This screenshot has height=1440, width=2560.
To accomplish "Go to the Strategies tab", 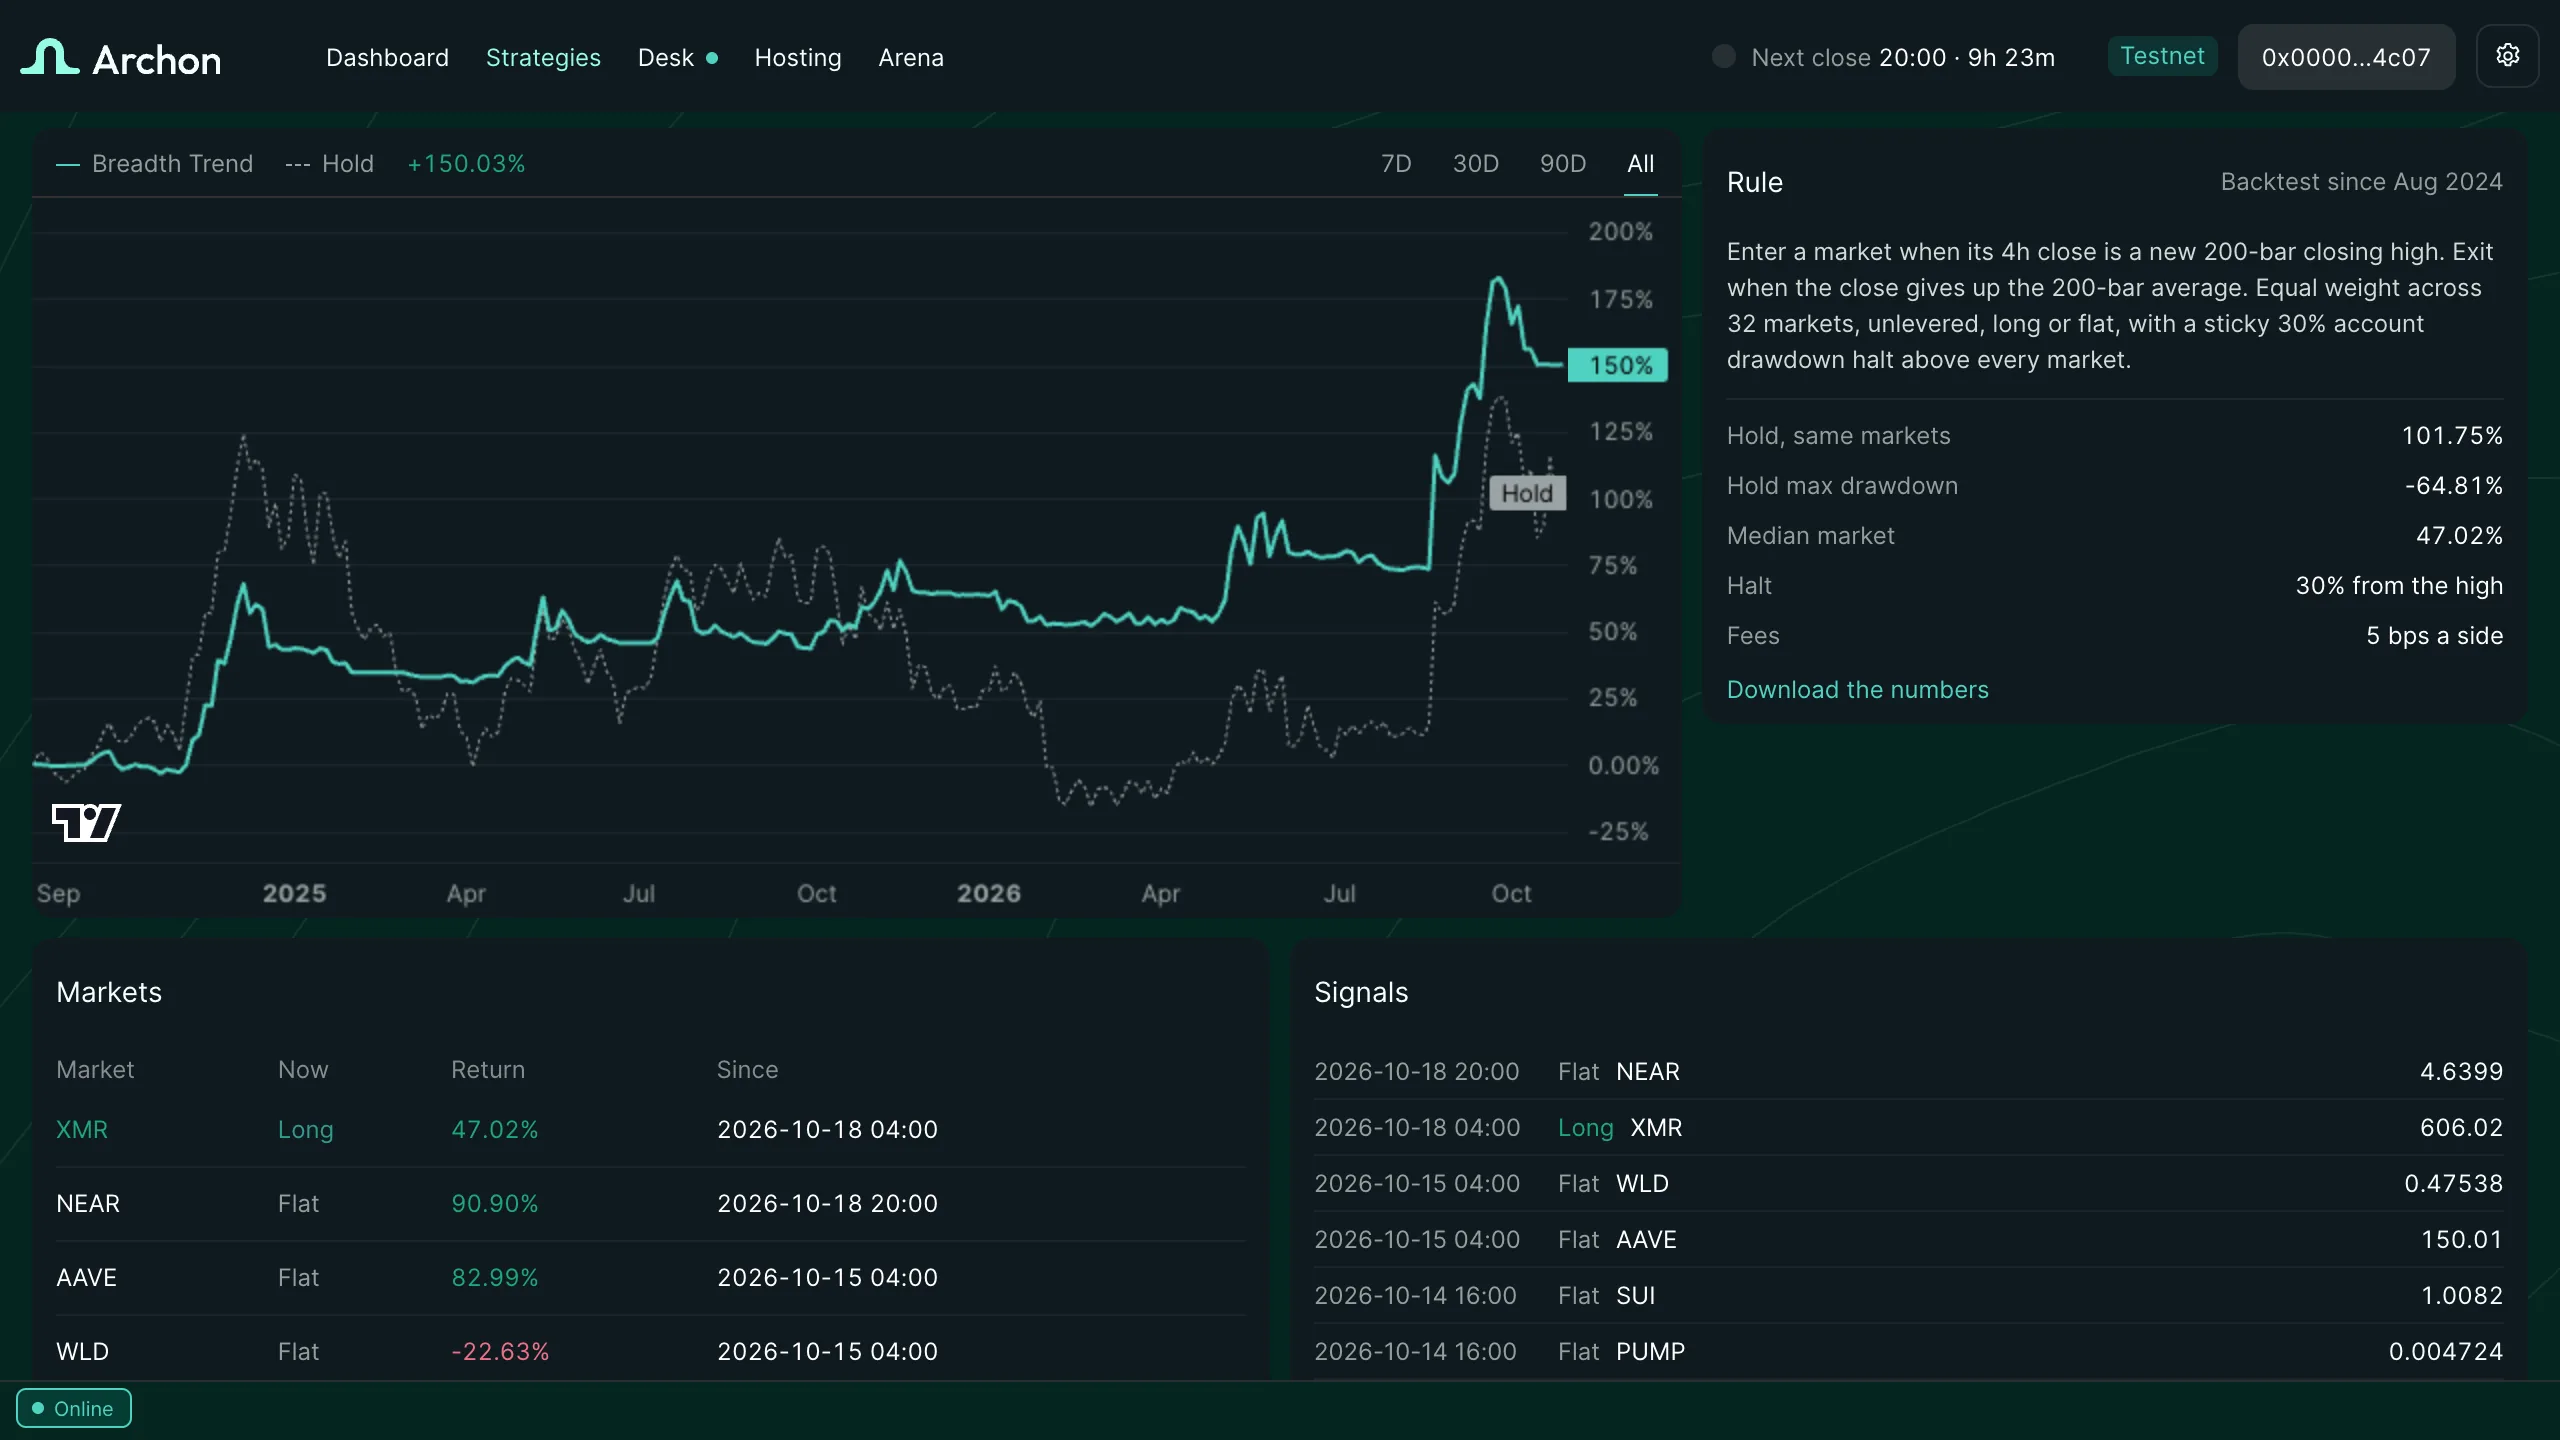I will (543, 58).
